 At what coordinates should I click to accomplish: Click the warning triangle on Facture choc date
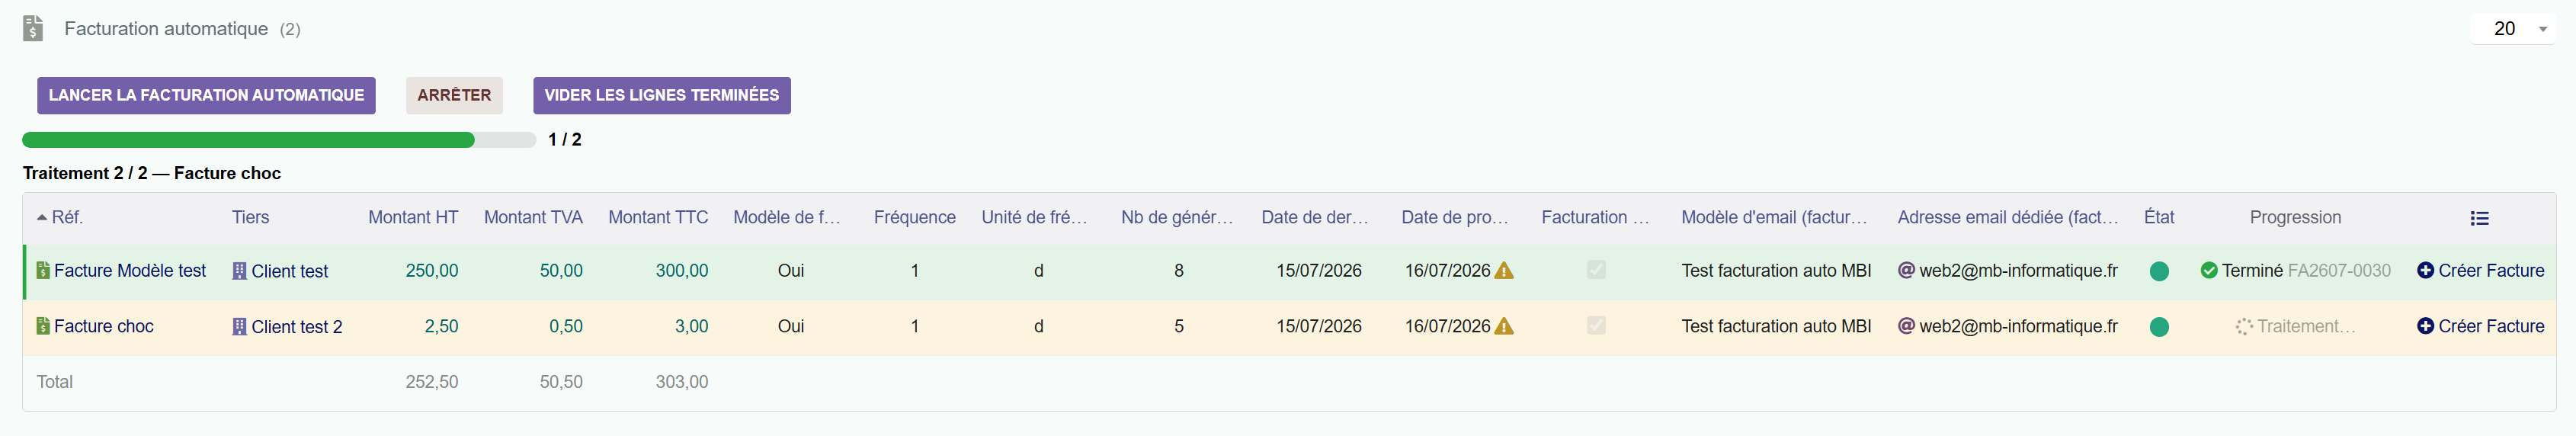[1503, 326]
